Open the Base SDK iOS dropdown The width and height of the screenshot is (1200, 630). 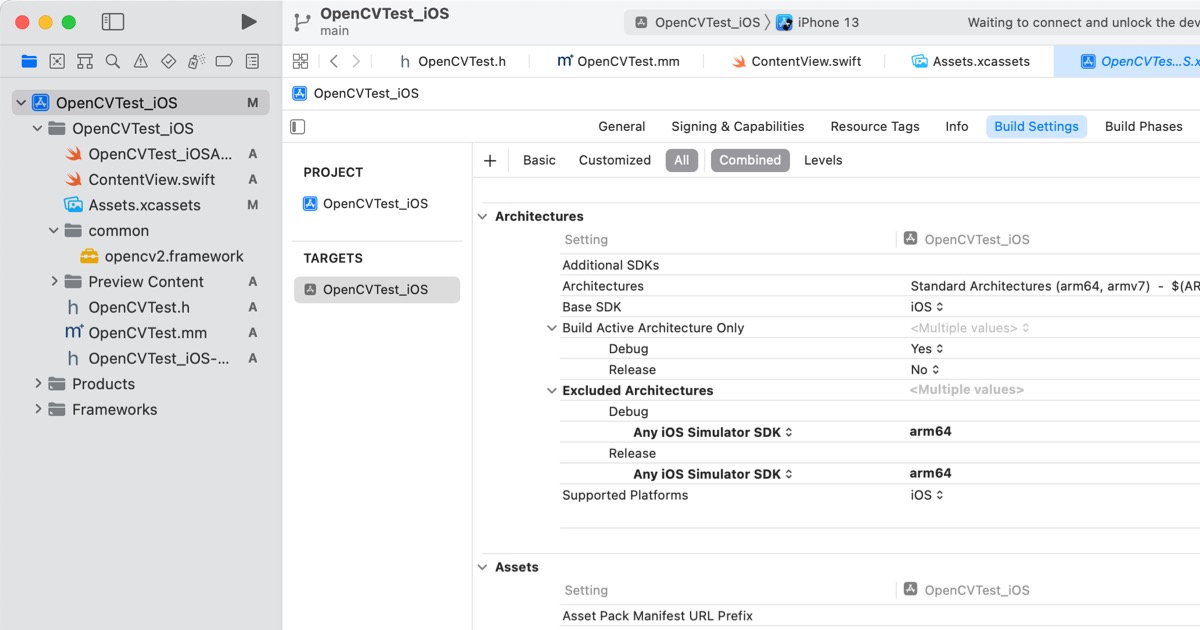(x=927, y=307)
